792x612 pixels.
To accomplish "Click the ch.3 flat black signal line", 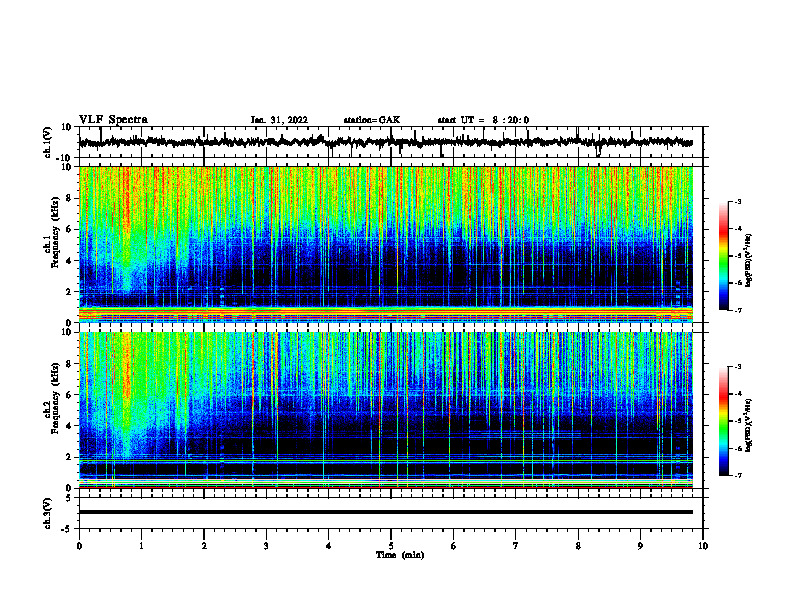I will click(385, 512).
